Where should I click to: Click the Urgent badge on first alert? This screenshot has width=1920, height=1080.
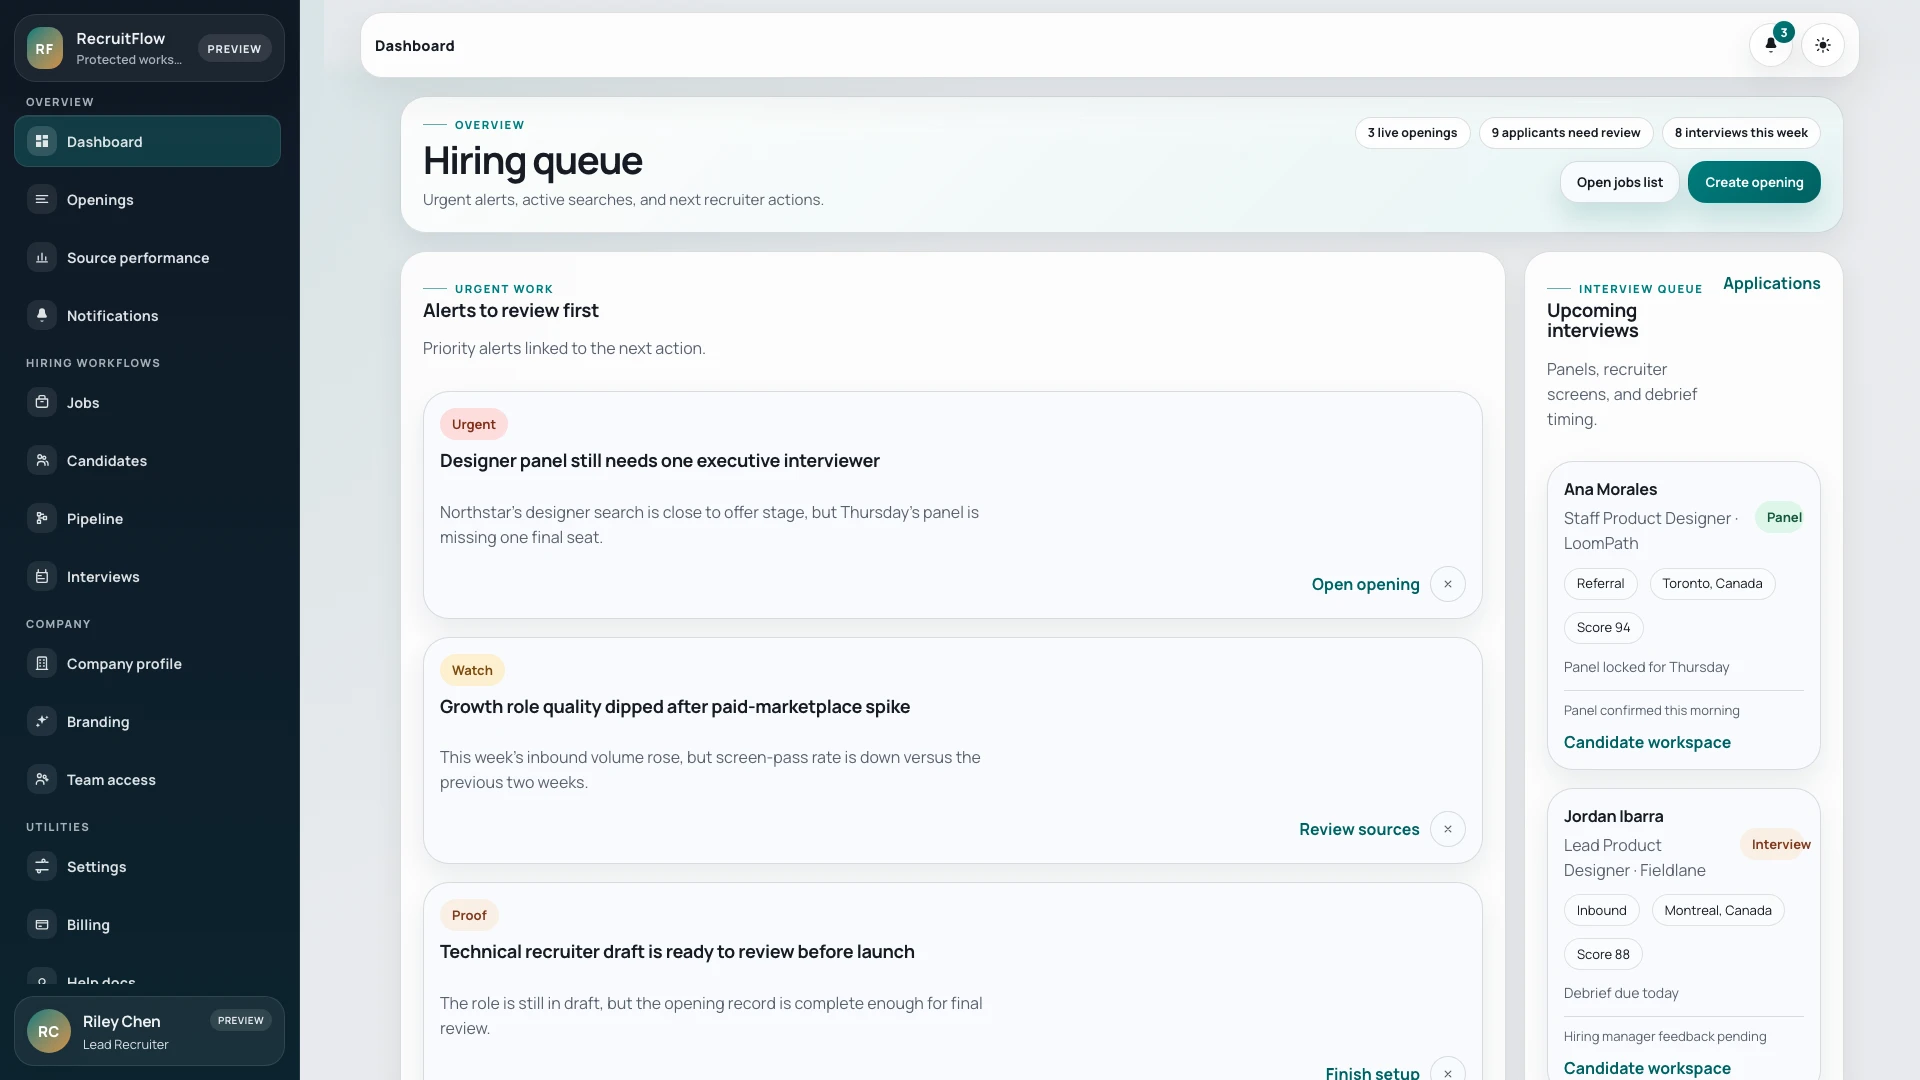[473, 424]
